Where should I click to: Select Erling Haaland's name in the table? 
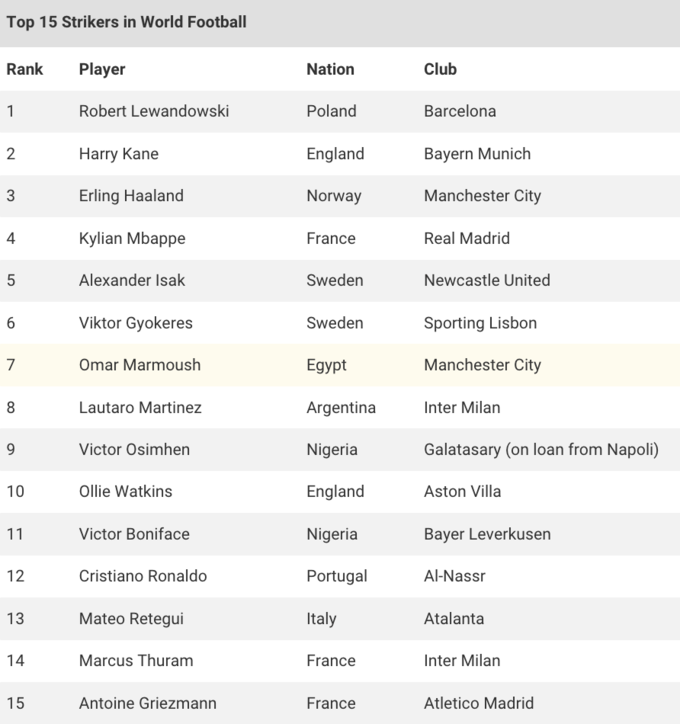131,196
